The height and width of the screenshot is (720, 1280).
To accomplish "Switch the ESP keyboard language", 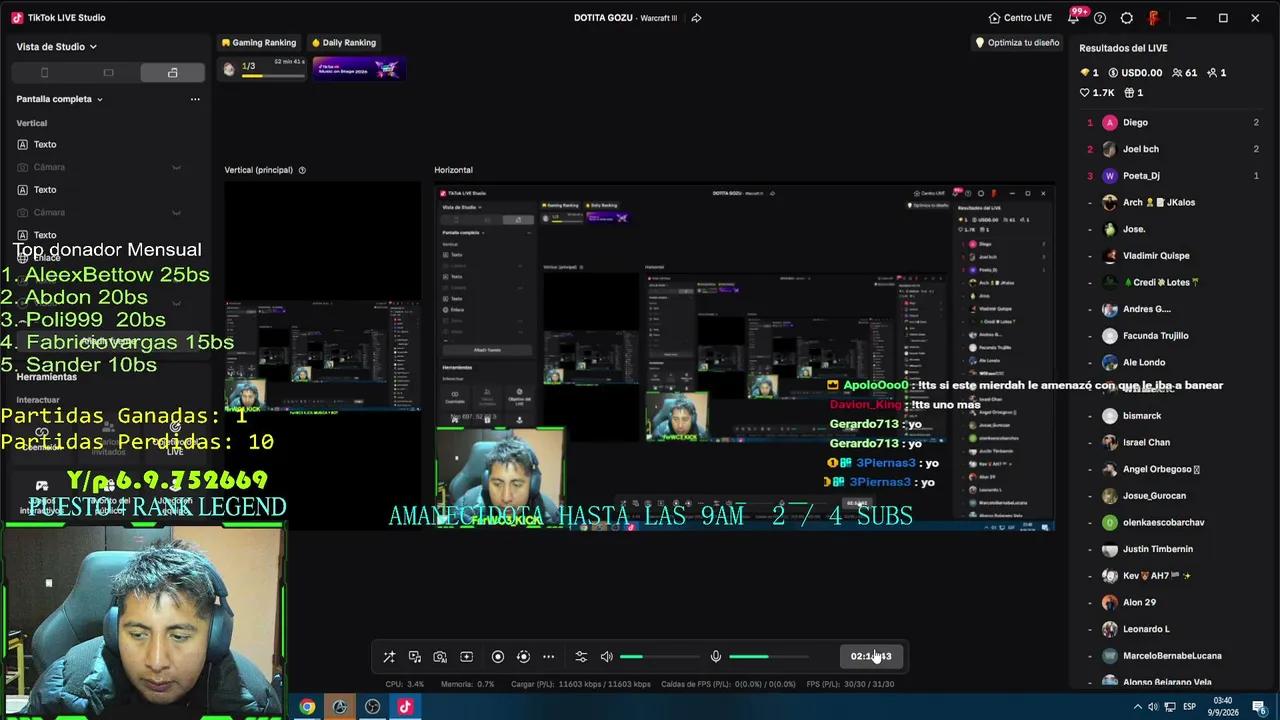I will 1190,707.
